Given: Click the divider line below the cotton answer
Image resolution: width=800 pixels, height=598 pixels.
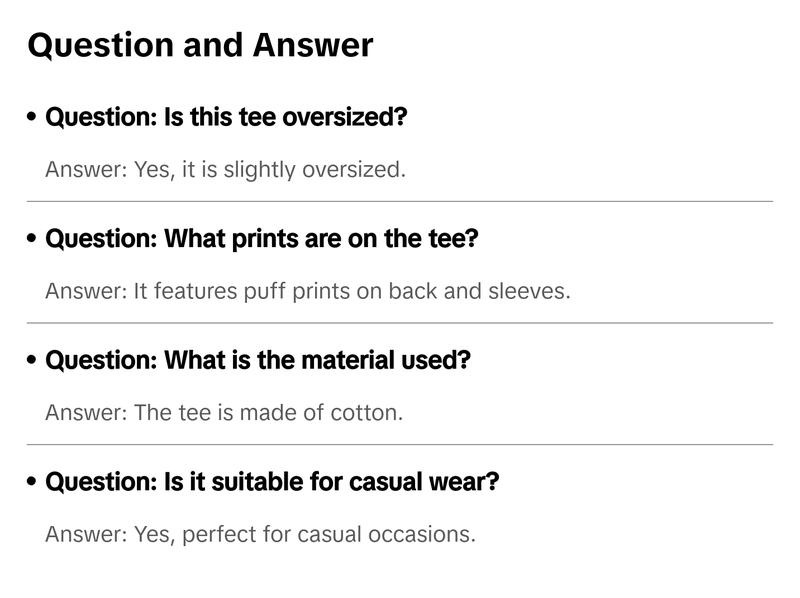Looking at the screenshot, I should [400, 444].
